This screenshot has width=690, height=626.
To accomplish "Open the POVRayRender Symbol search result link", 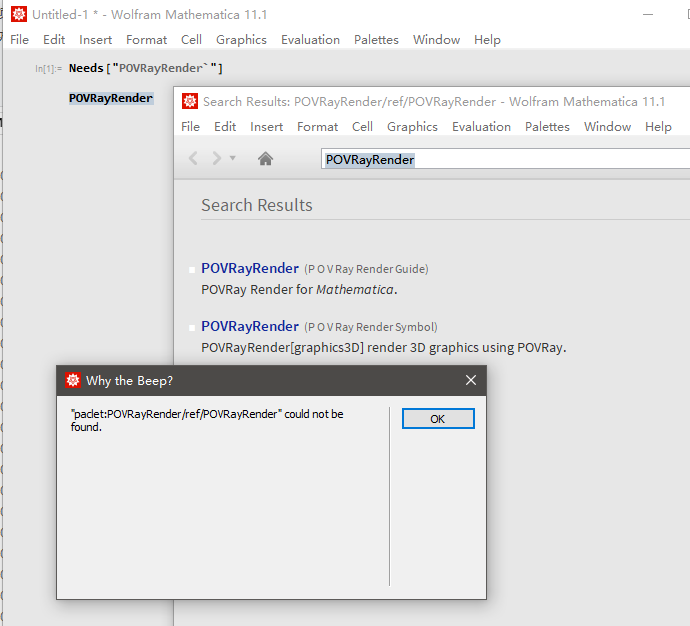I will 249,326.
